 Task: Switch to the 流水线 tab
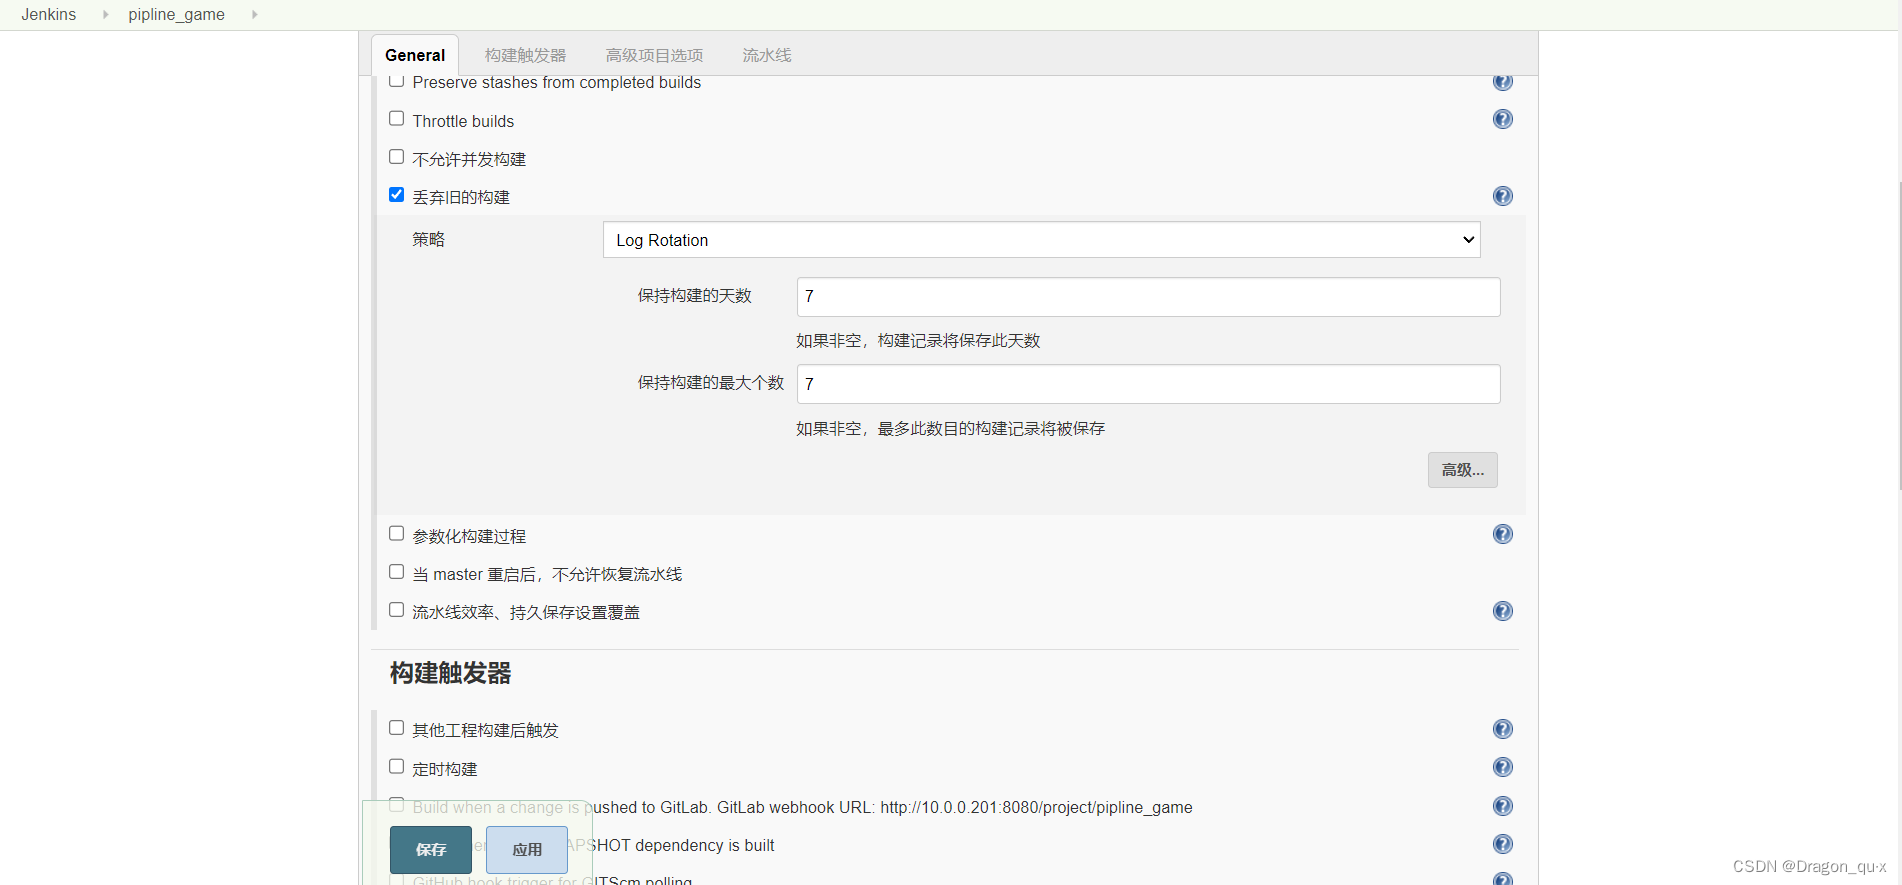click(766, 55)
